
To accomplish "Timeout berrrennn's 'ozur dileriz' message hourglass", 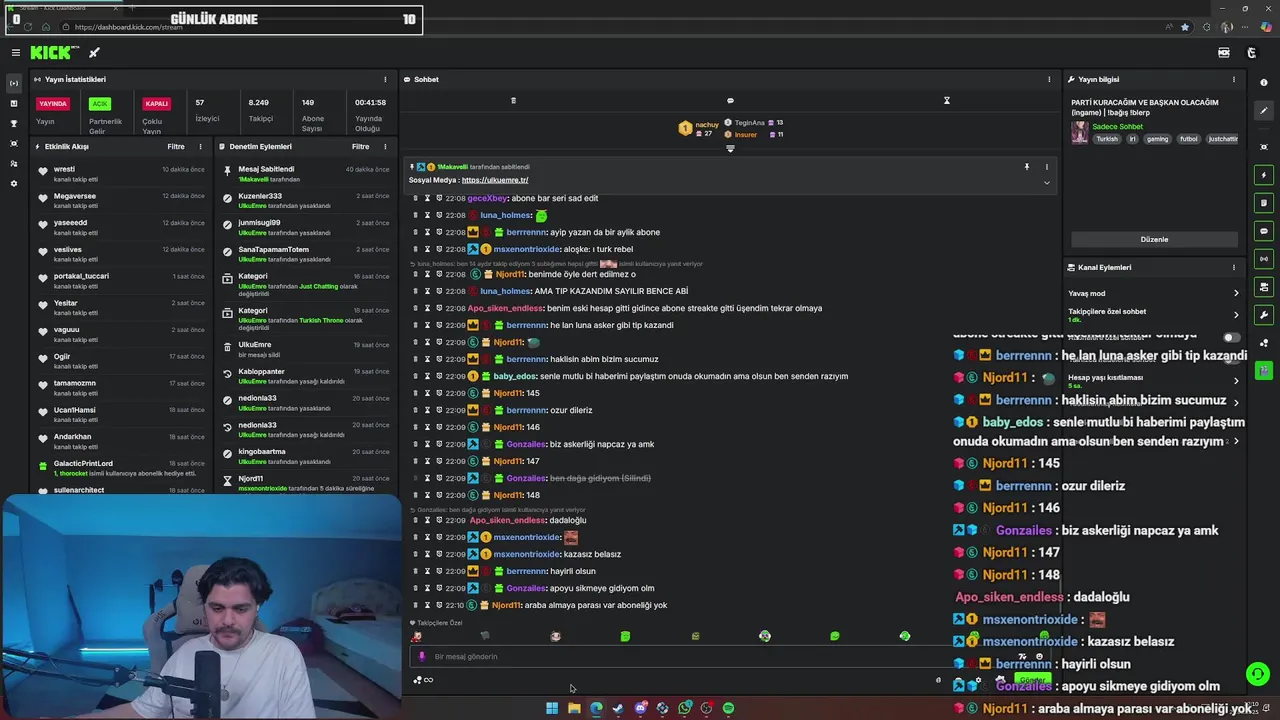I will (427, 410).
